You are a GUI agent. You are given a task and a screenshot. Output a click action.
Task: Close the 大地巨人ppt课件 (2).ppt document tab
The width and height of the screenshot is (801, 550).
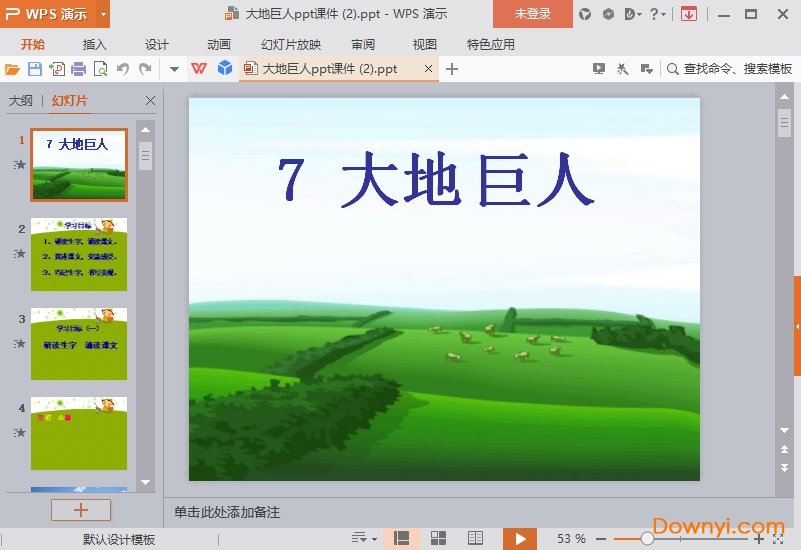tap(429, 68)
